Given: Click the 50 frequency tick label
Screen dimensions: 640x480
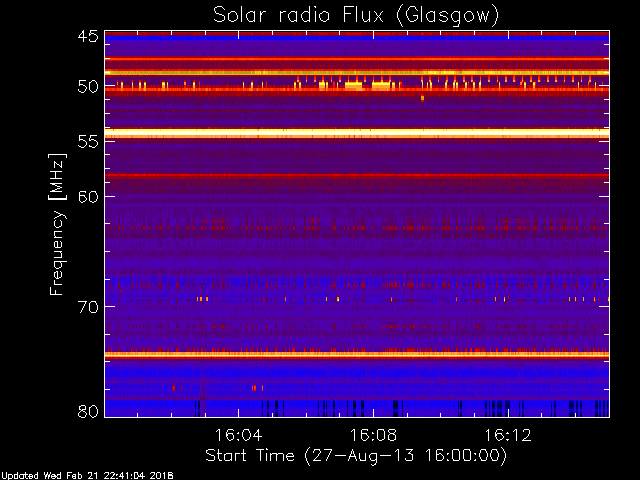Looking at the screenshot, I should tap(88, 86).
